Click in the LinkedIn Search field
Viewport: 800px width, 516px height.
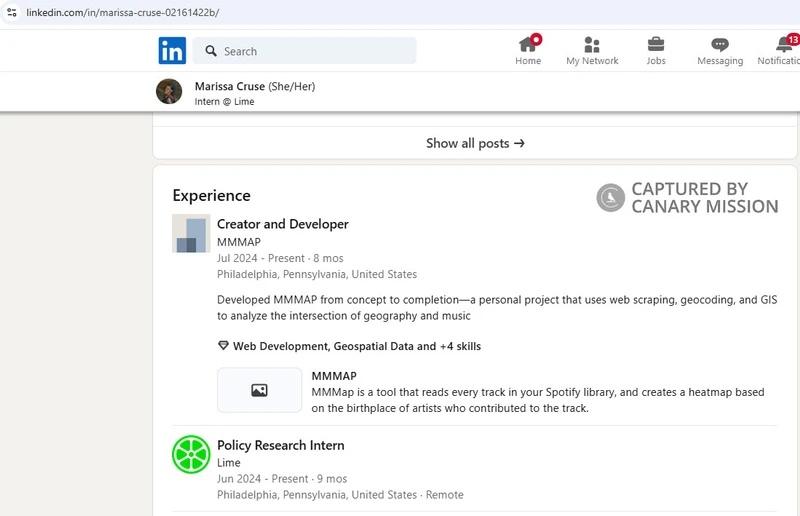coord(304,51)
